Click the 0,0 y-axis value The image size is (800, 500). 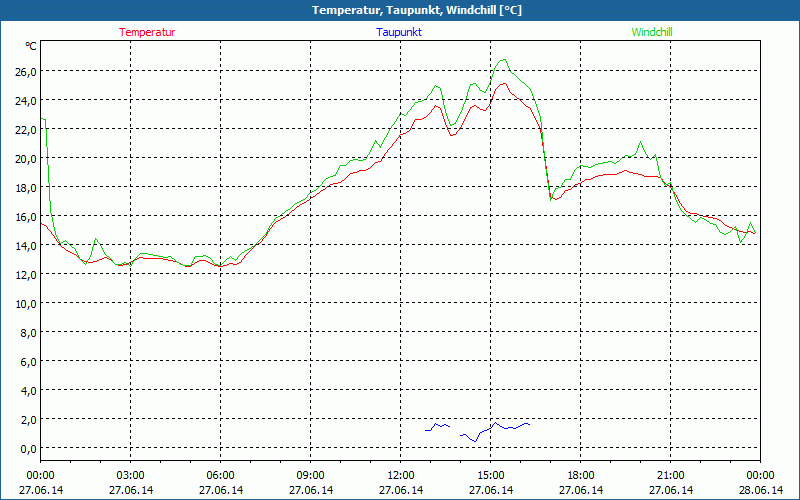[x=28, y=449]
